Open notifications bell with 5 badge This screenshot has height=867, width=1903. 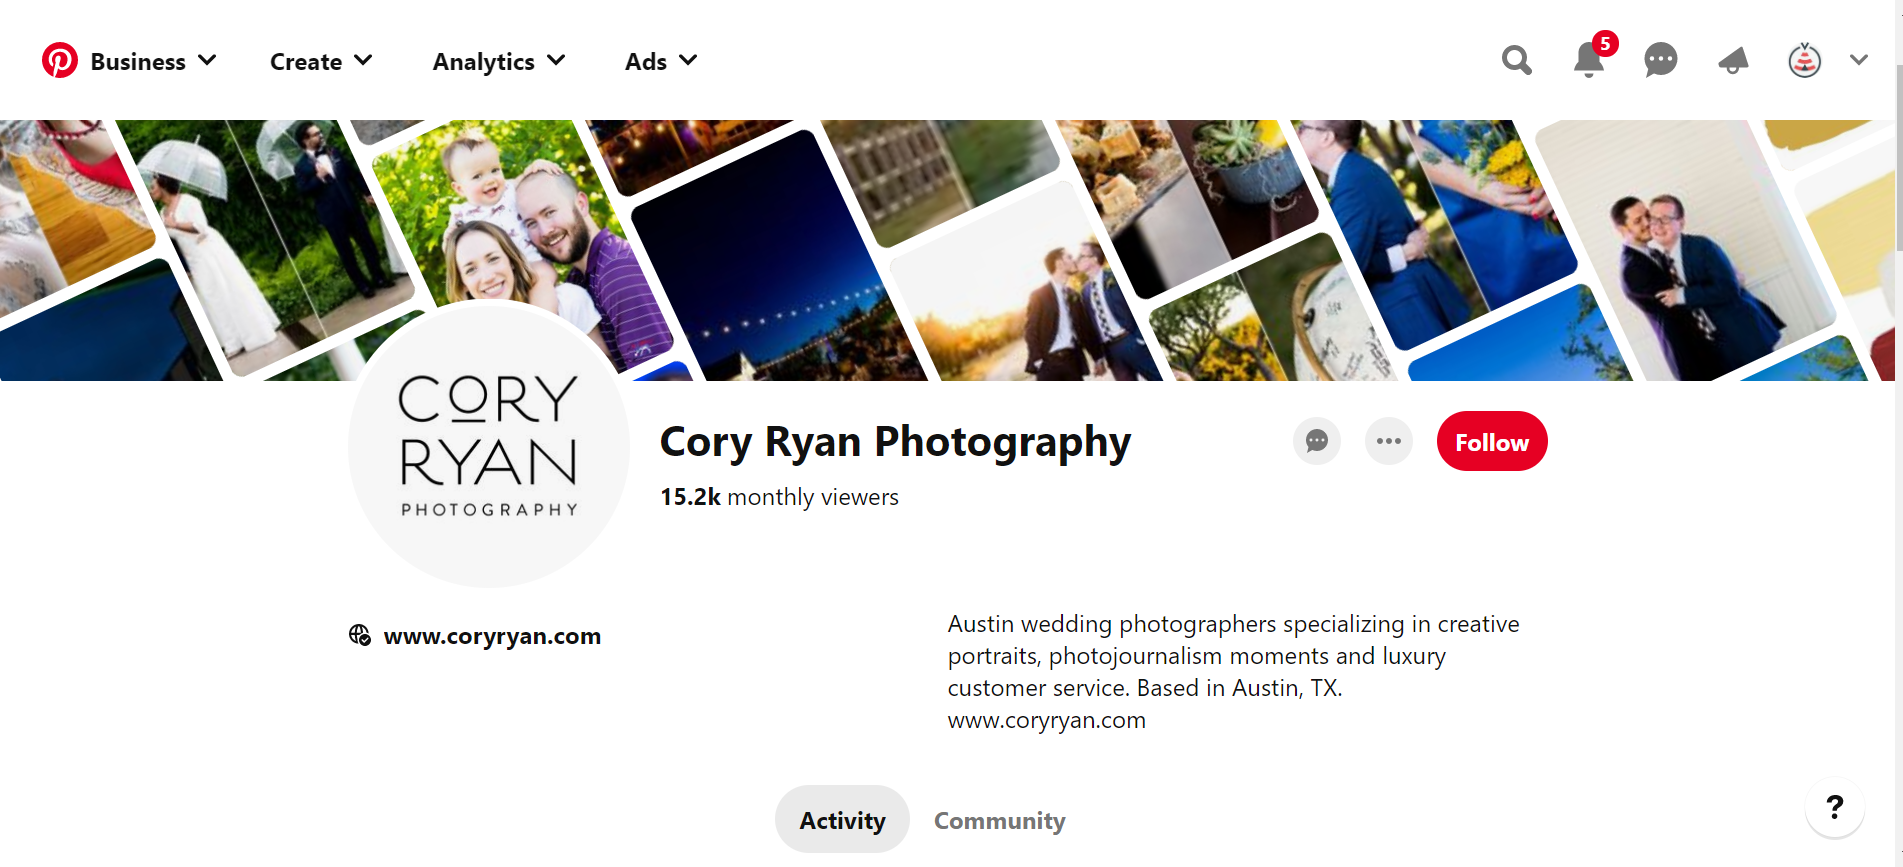[x=1588, y=61]
